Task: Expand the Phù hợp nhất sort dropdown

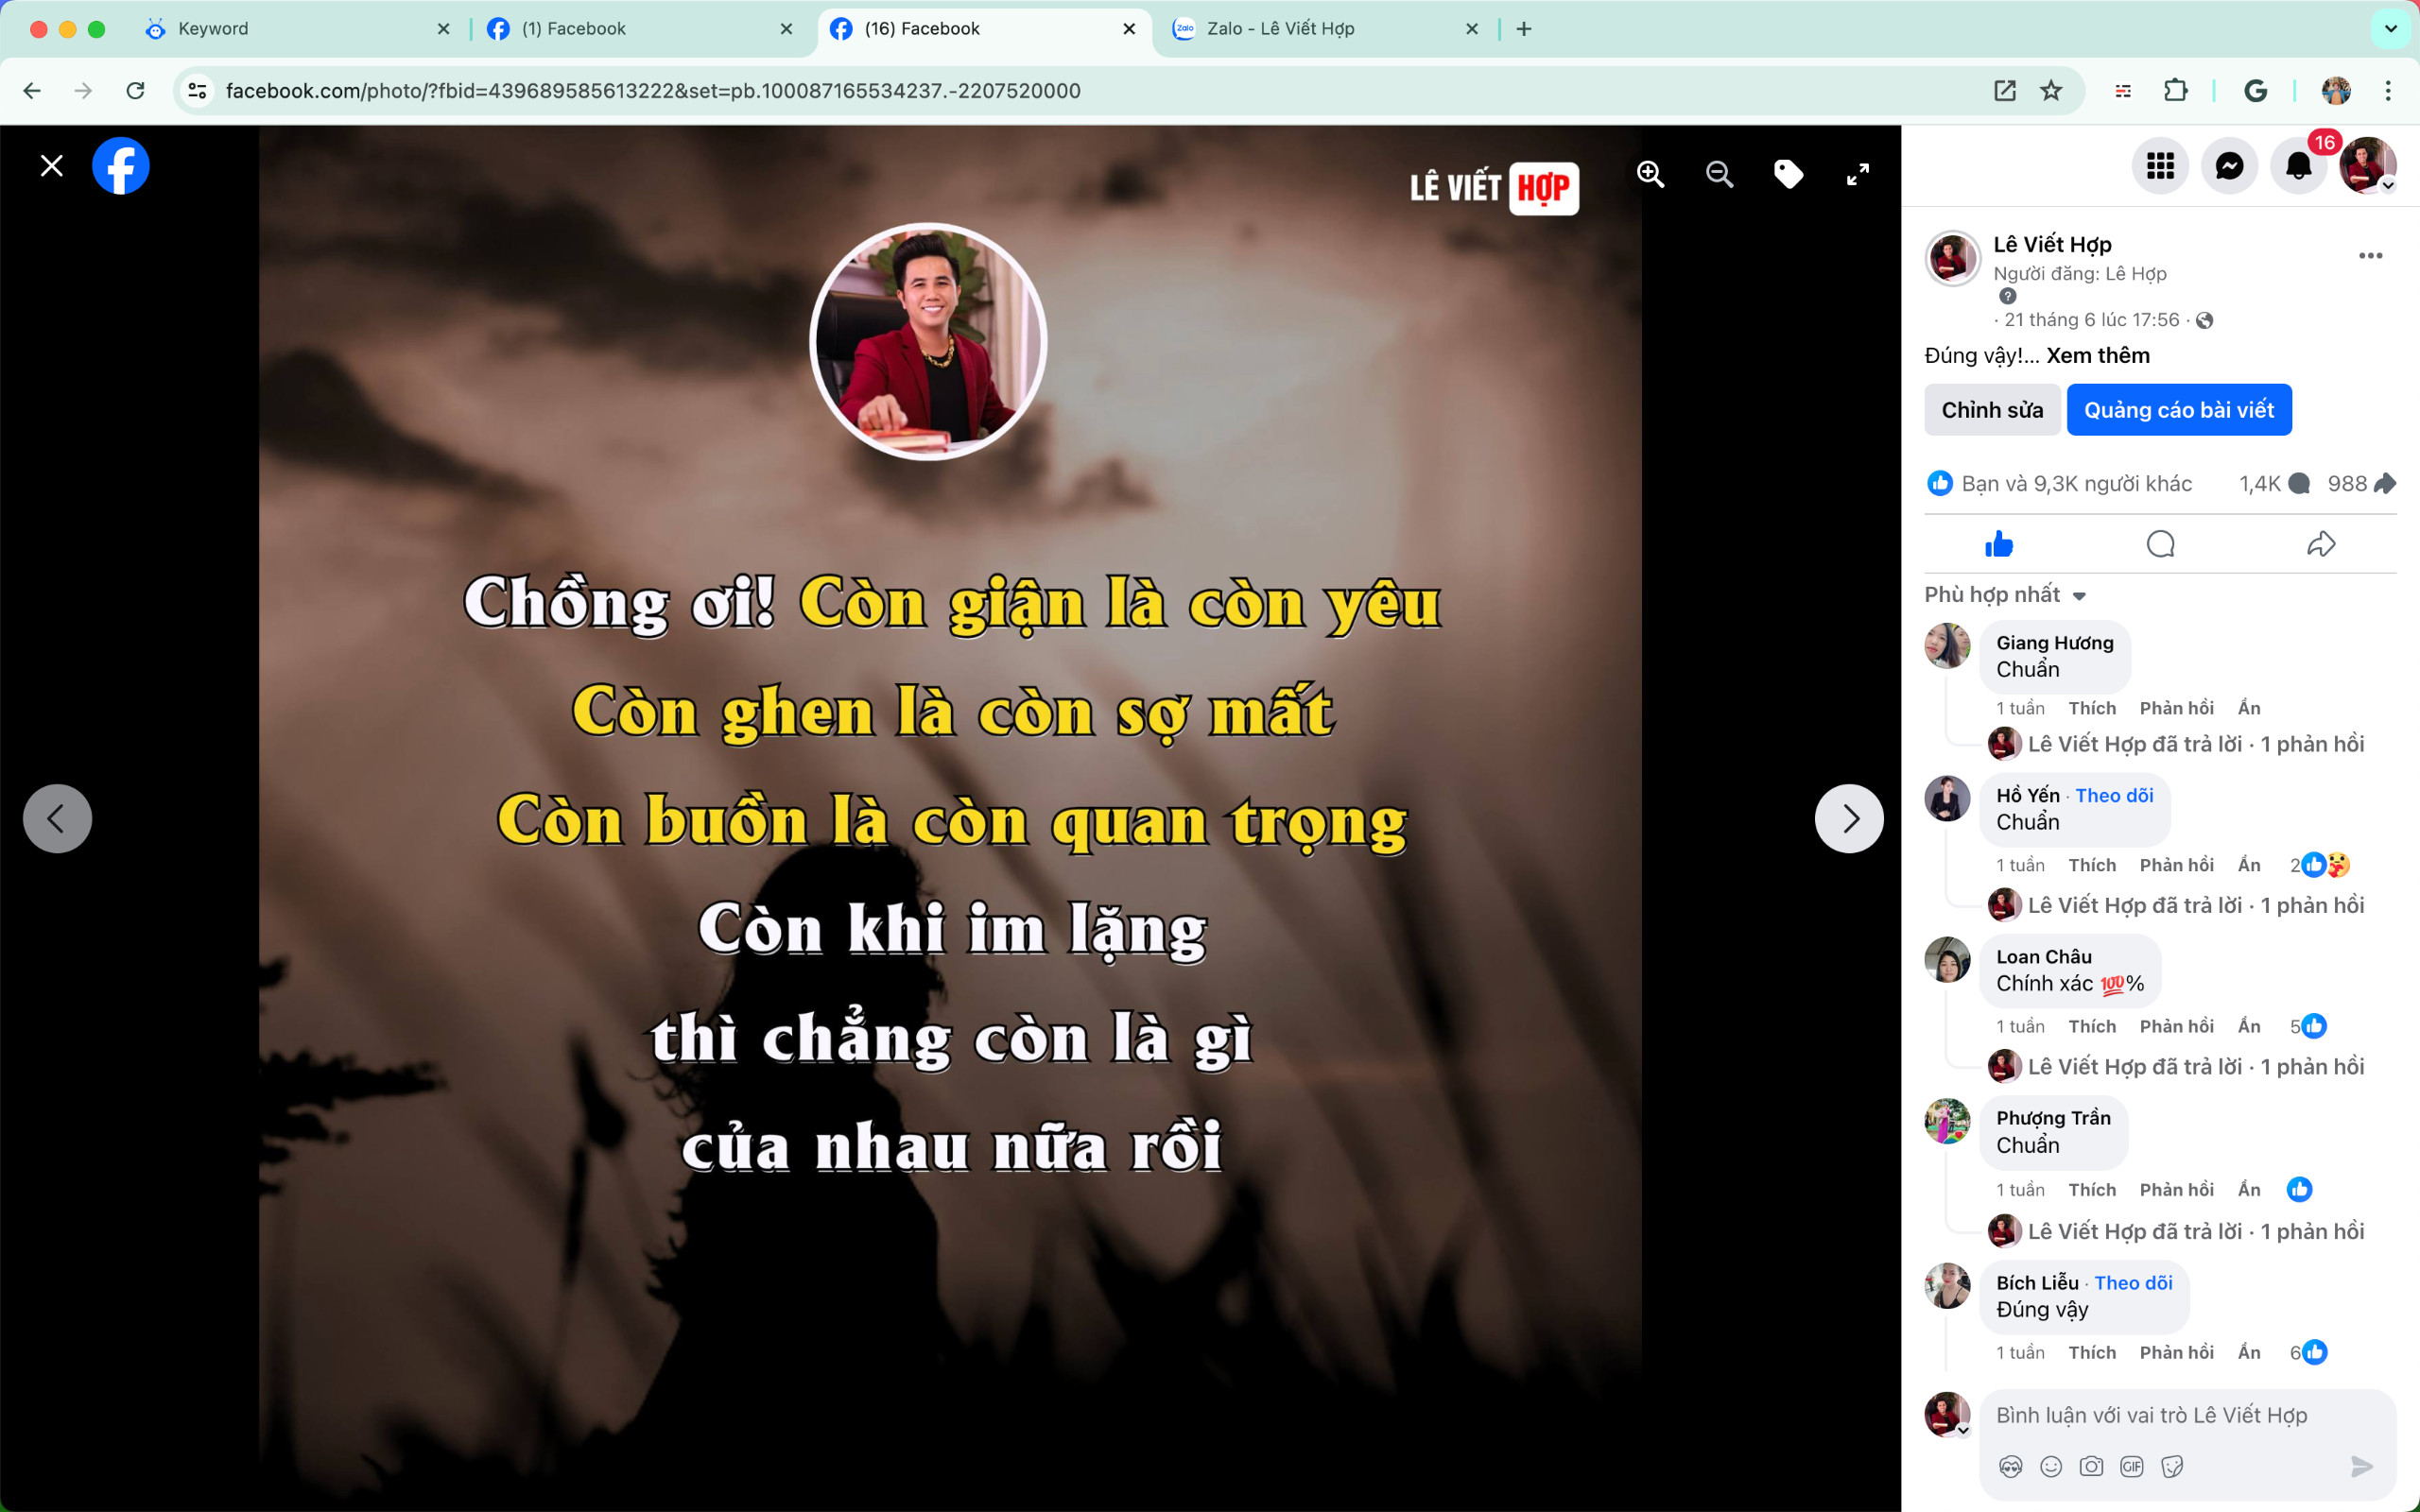Action: (2005, 595)
